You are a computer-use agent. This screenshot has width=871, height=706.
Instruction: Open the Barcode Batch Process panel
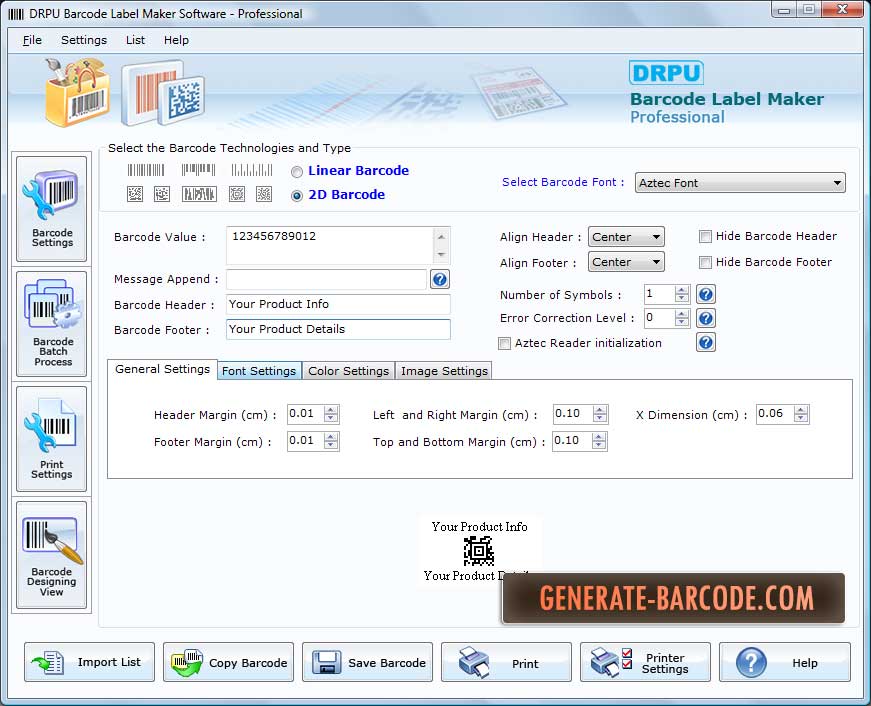(x=52, y=324)
